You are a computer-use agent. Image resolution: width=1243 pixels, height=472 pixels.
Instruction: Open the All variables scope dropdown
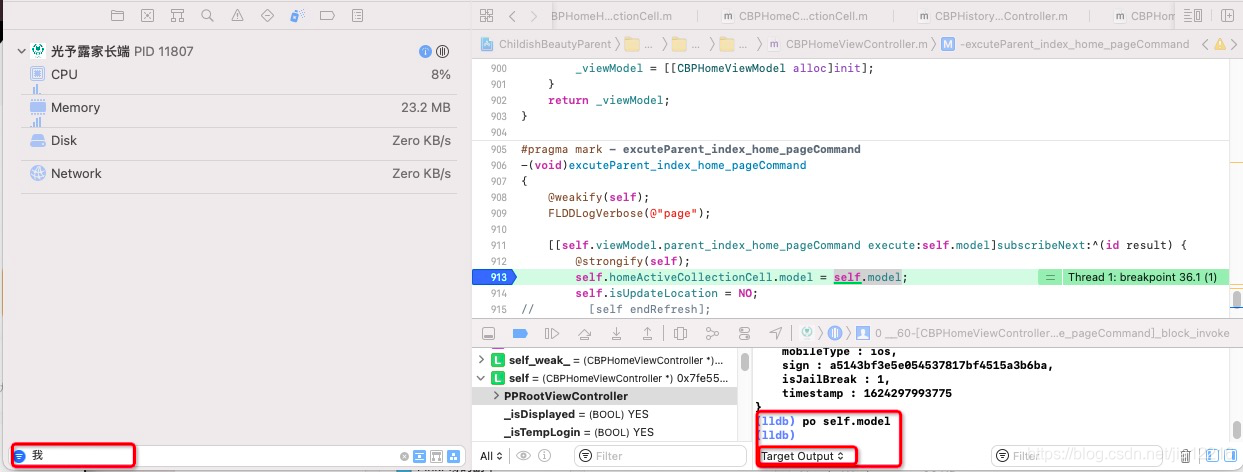click(x=492, y=456)
